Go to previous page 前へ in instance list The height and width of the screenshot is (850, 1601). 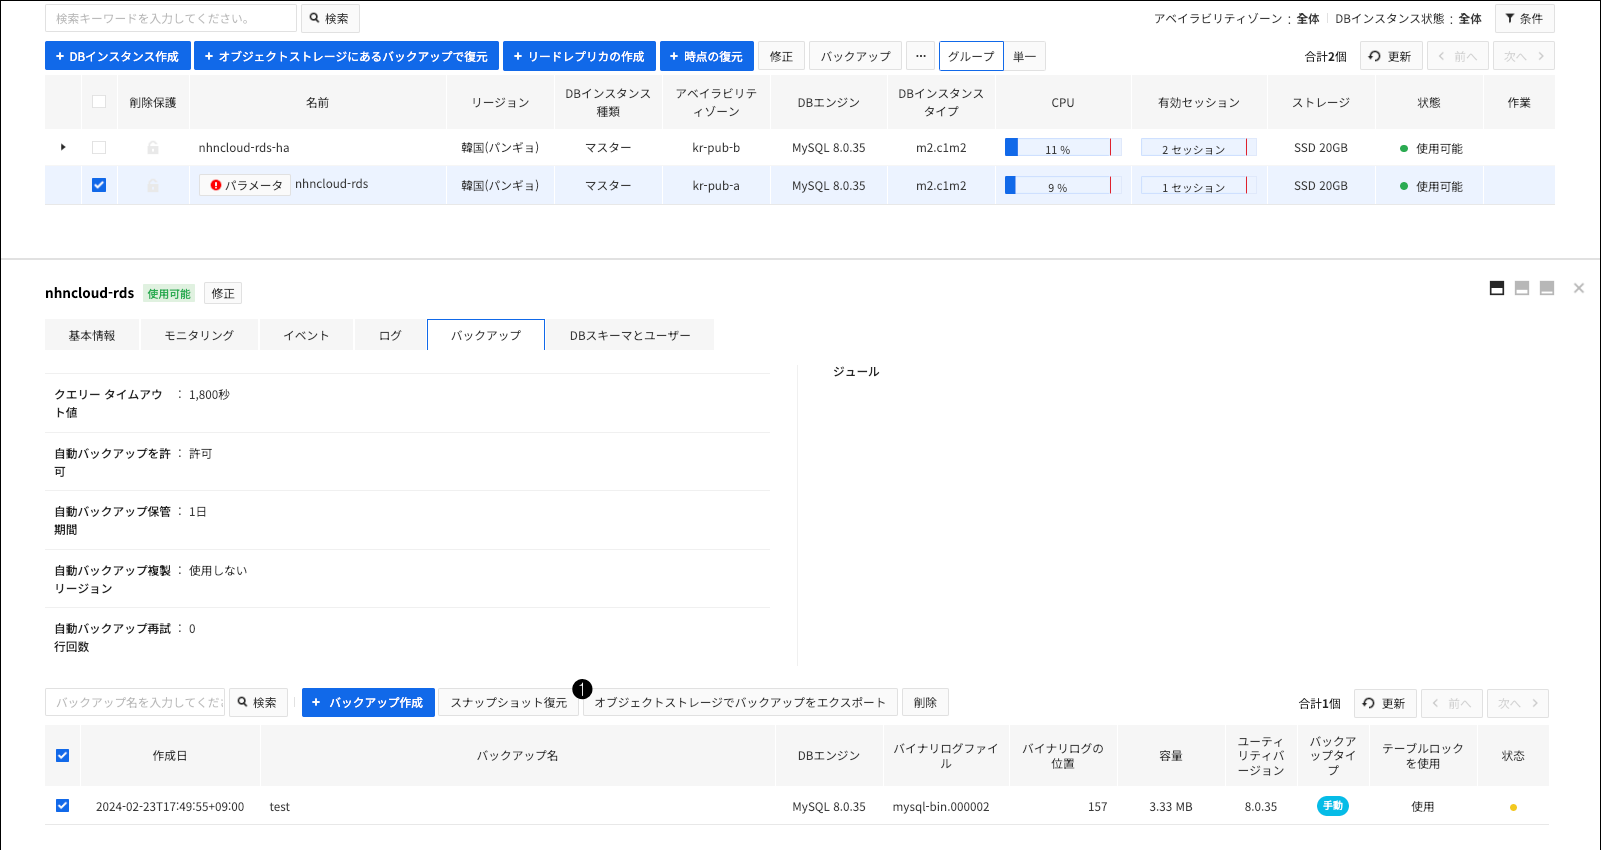1458,56
